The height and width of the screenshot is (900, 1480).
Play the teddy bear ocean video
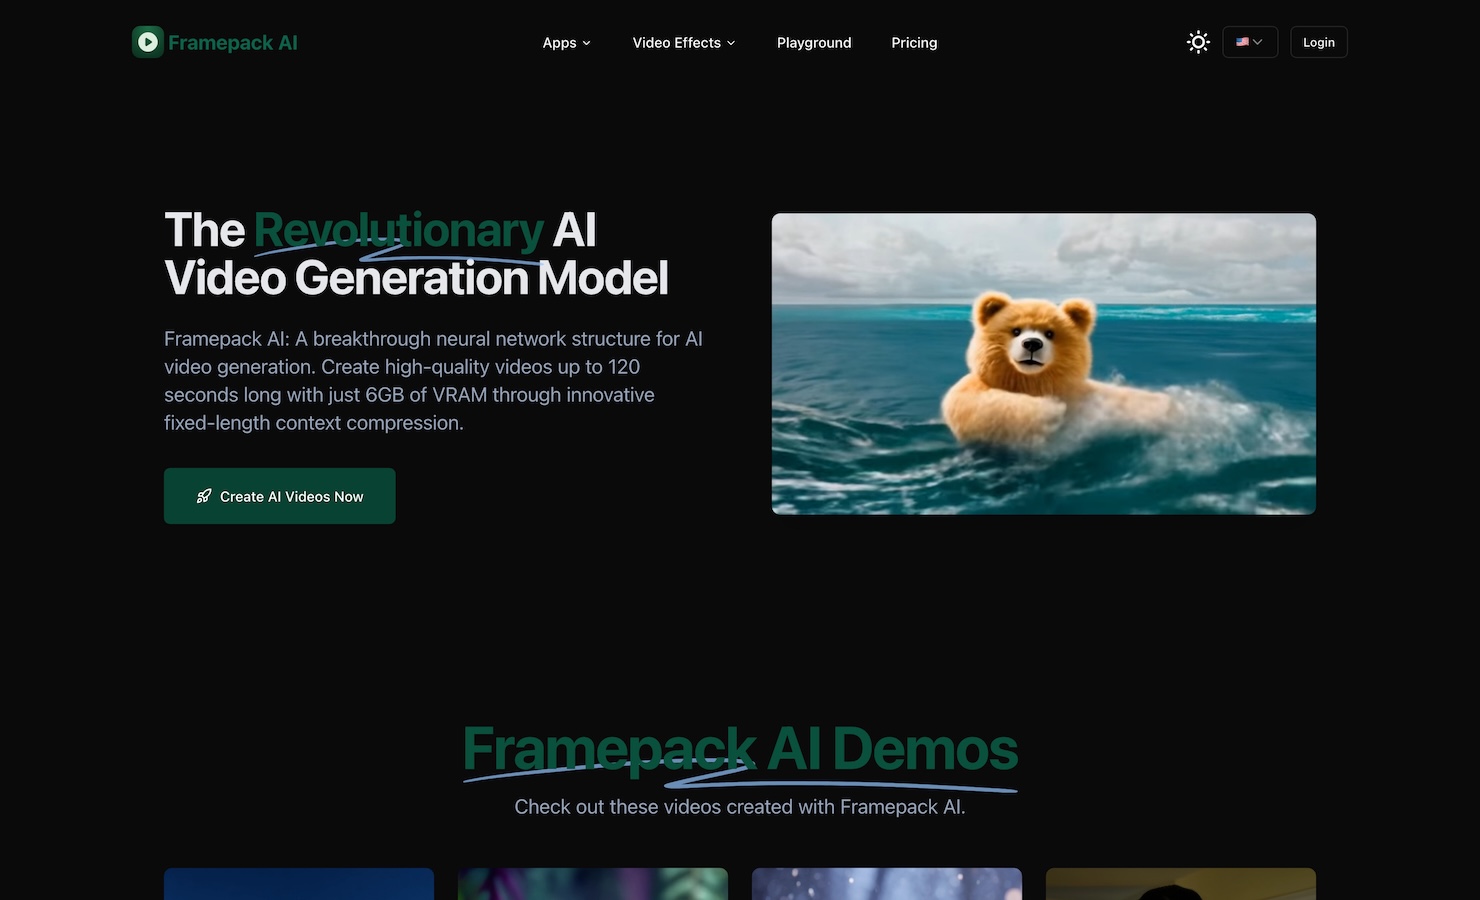tap(1043, 364)
